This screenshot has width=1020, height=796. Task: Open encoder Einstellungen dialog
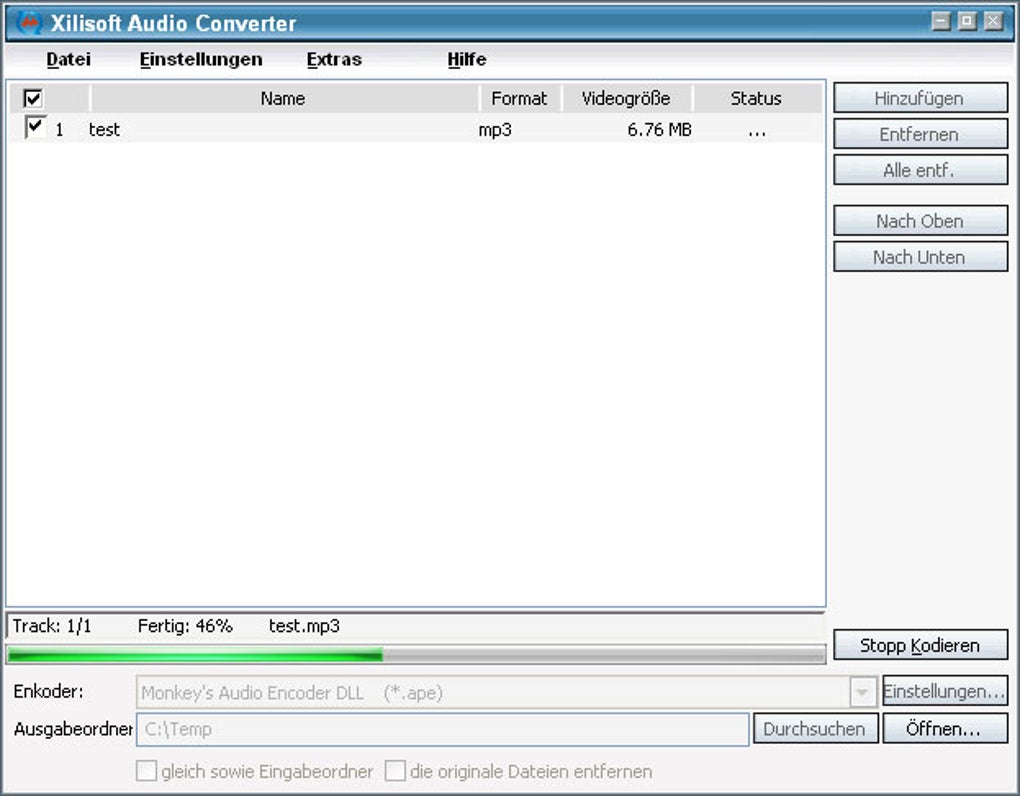point(944,690)
